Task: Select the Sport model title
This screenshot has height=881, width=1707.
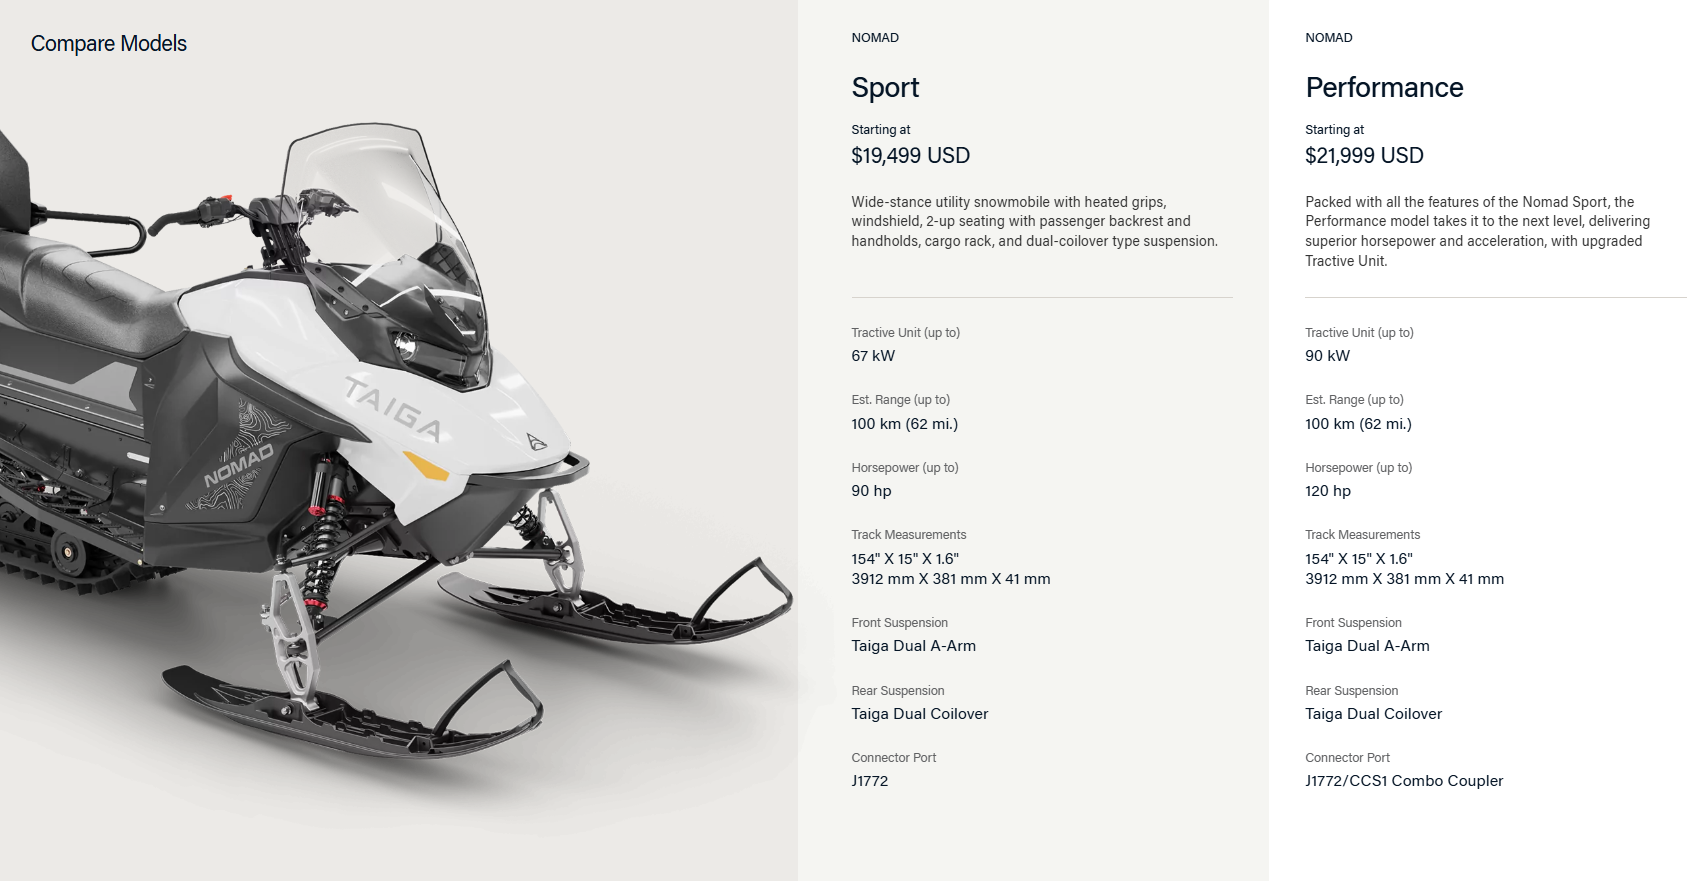Action: point(885,88)
